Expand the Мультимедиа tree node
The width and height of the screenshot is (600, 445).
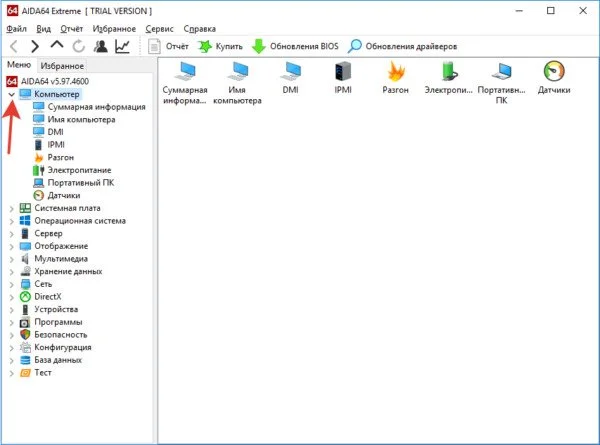click(x=11, y=259)
